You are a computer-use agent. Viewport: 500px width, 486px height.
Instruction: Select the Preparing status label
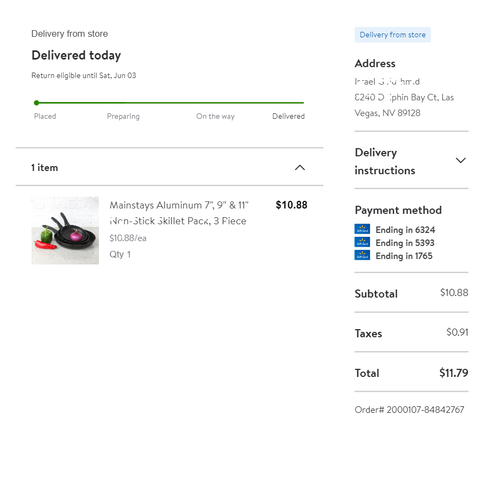point(123,116)
